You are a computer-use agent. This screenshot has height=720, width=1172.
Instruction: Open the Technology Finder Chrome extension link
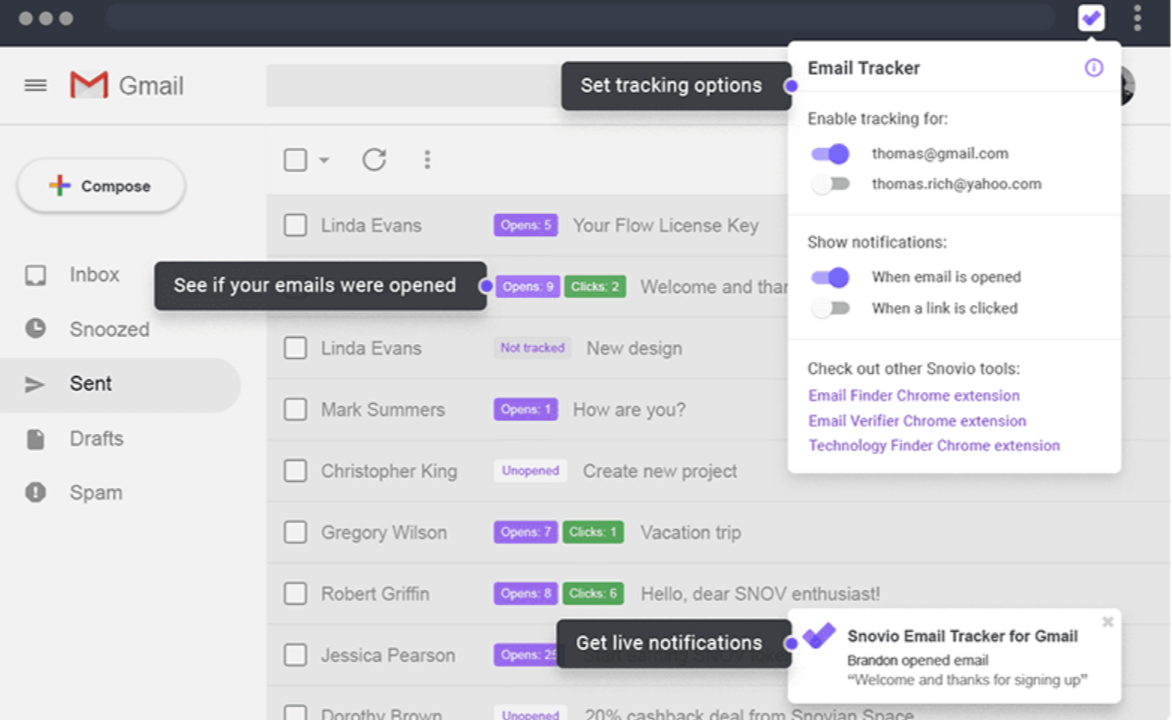pyautogui.click(x=934, y=446)
